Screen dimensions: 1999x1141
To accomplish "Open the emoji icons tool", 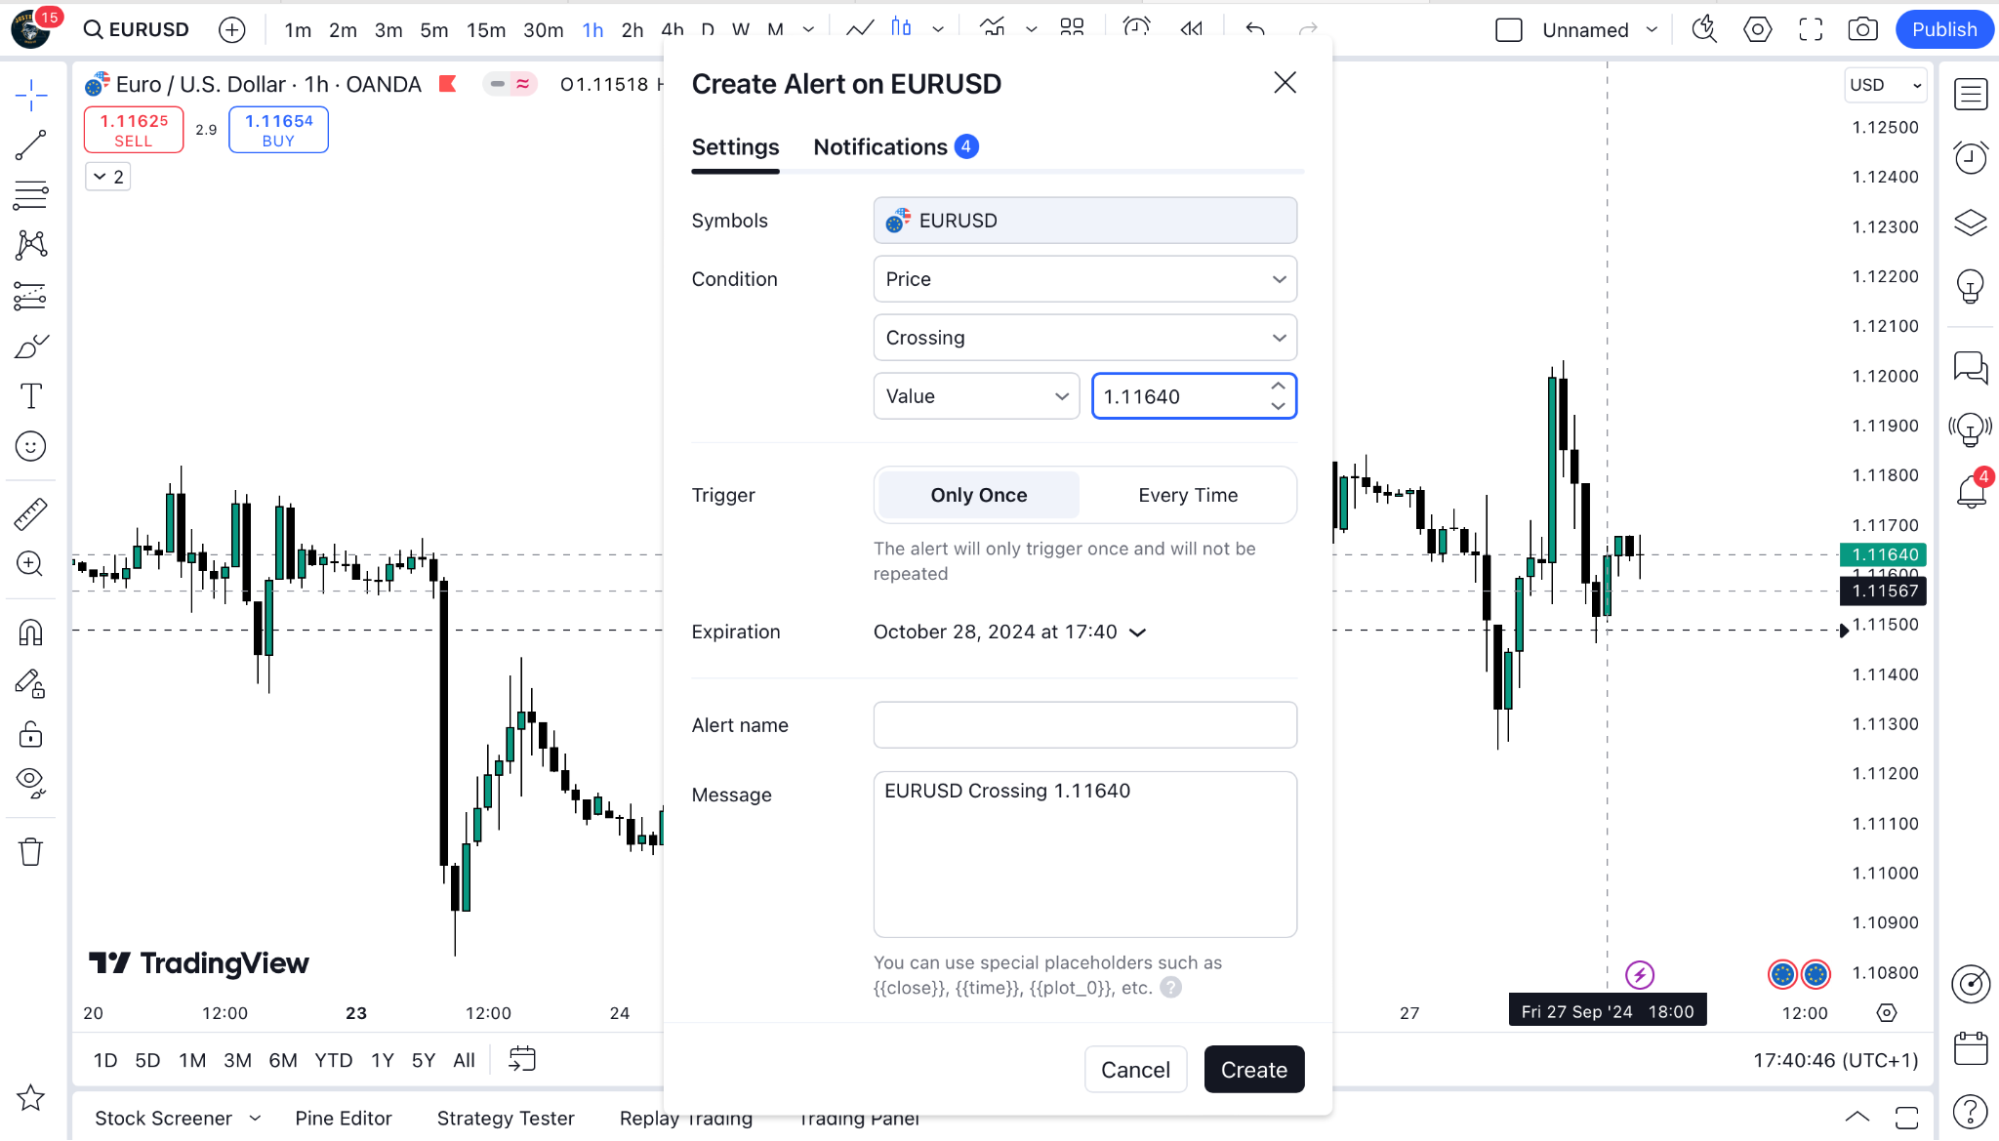I will pos(31,446).
